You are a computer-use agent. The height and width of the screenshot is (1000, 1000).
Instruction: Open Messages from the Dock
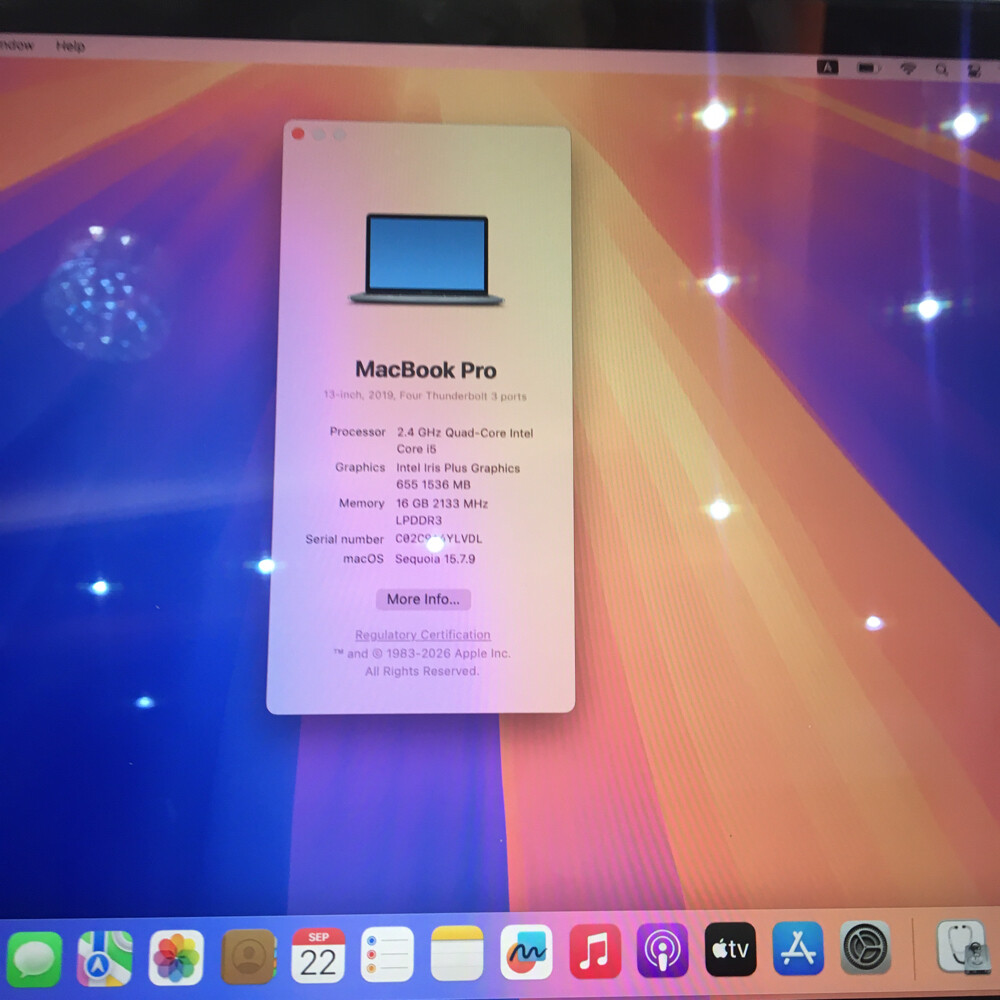point(34,959)
